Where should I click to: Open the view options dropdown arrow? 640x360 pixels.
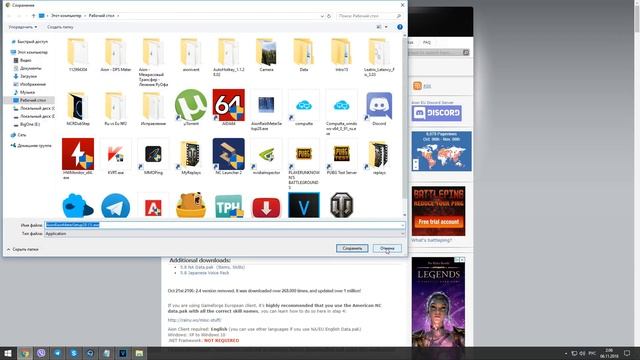(x=386, y=27)
